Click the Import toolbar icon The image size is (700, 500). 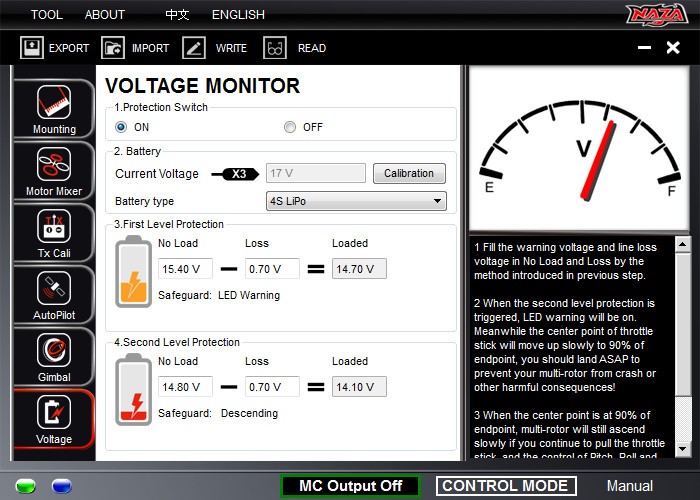113,47
